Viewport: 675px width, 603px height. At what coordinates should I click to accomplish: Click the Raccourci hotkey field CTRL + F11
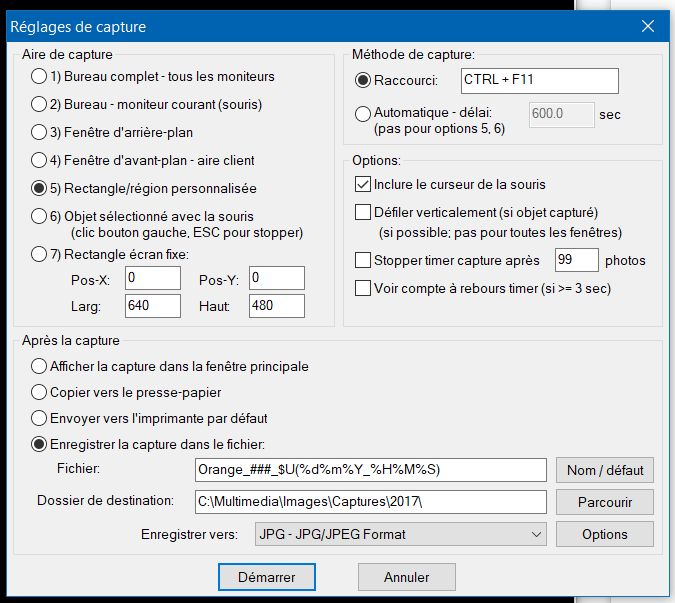(540, 80)
